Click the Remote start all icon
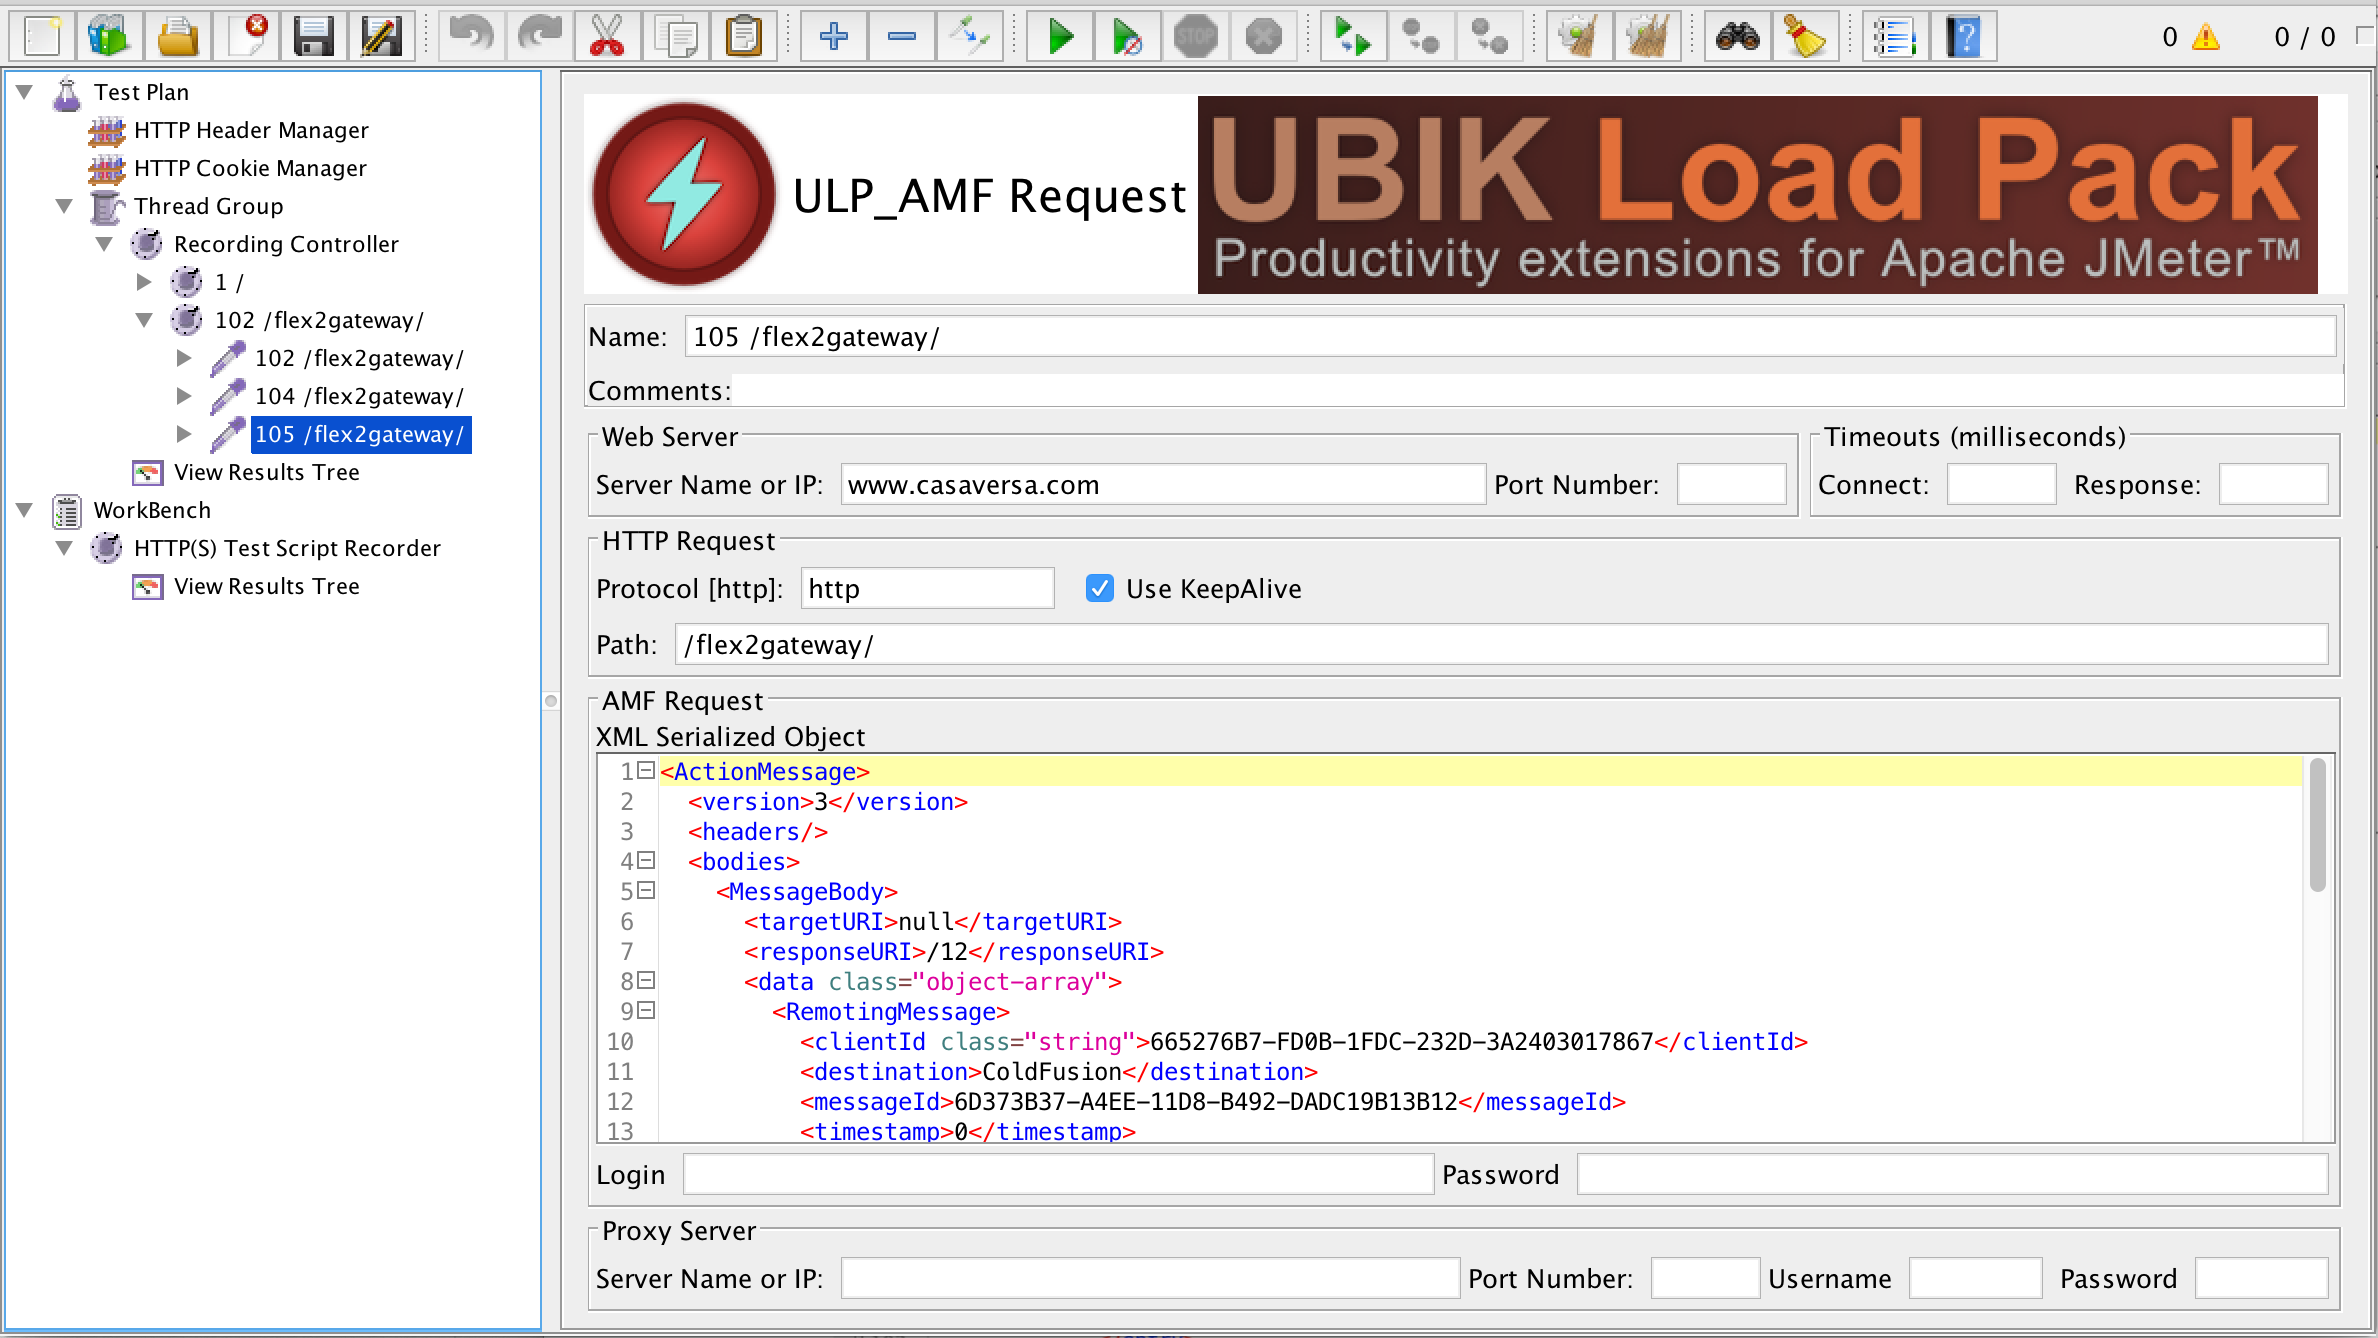This screenshot has width=2378, height=1338. 1353,37
